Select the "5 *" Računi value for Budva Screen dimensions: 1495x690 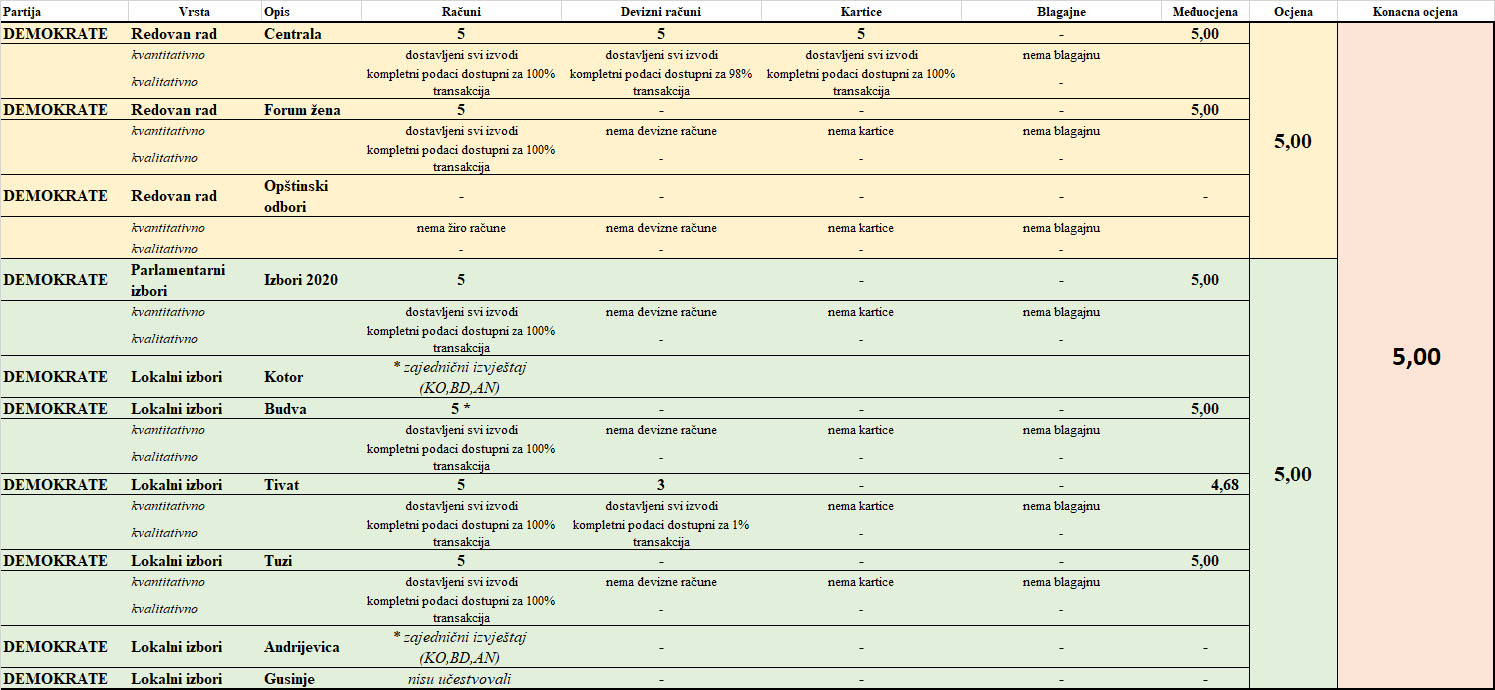coord(461,409)
